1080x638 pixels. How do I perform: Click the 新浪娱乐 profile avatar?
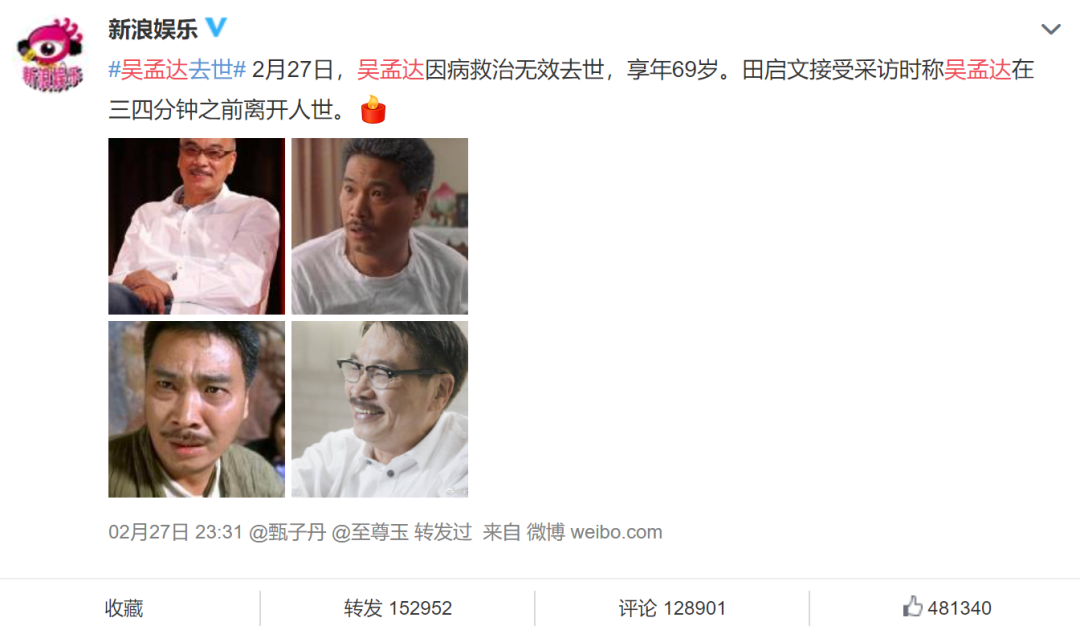coord(50,54)
